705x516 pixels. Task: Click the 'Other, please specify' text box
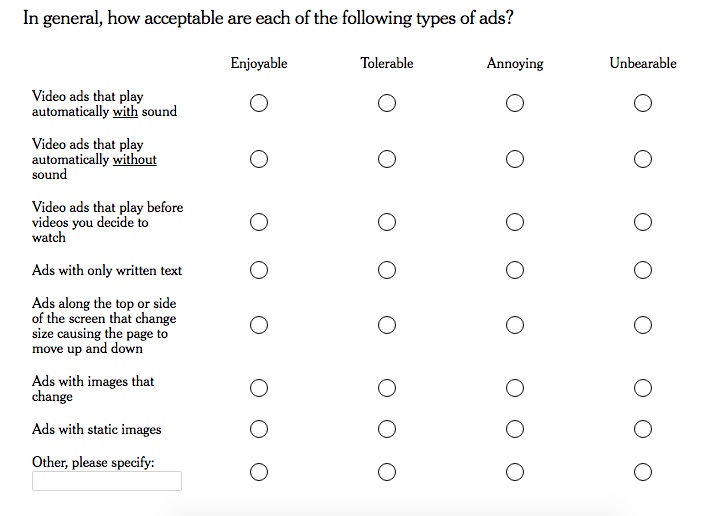[x=107, y=481]
